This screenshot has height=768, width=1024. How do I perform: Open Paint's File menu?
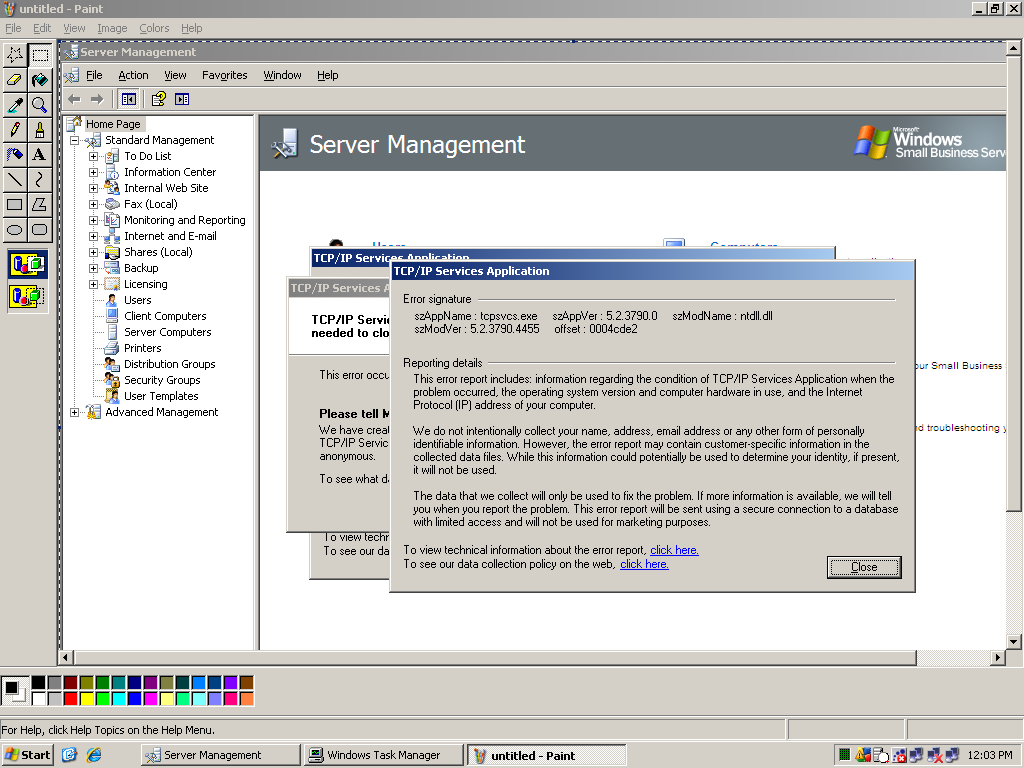click(13, 28)
